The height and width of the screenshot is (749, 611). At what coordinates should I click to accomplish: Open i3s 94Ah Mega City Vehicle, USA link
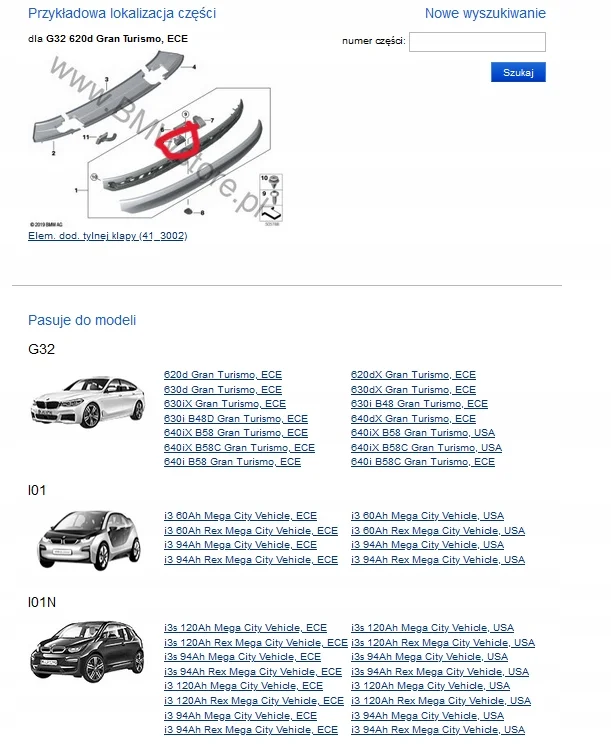tap(429, 657)
